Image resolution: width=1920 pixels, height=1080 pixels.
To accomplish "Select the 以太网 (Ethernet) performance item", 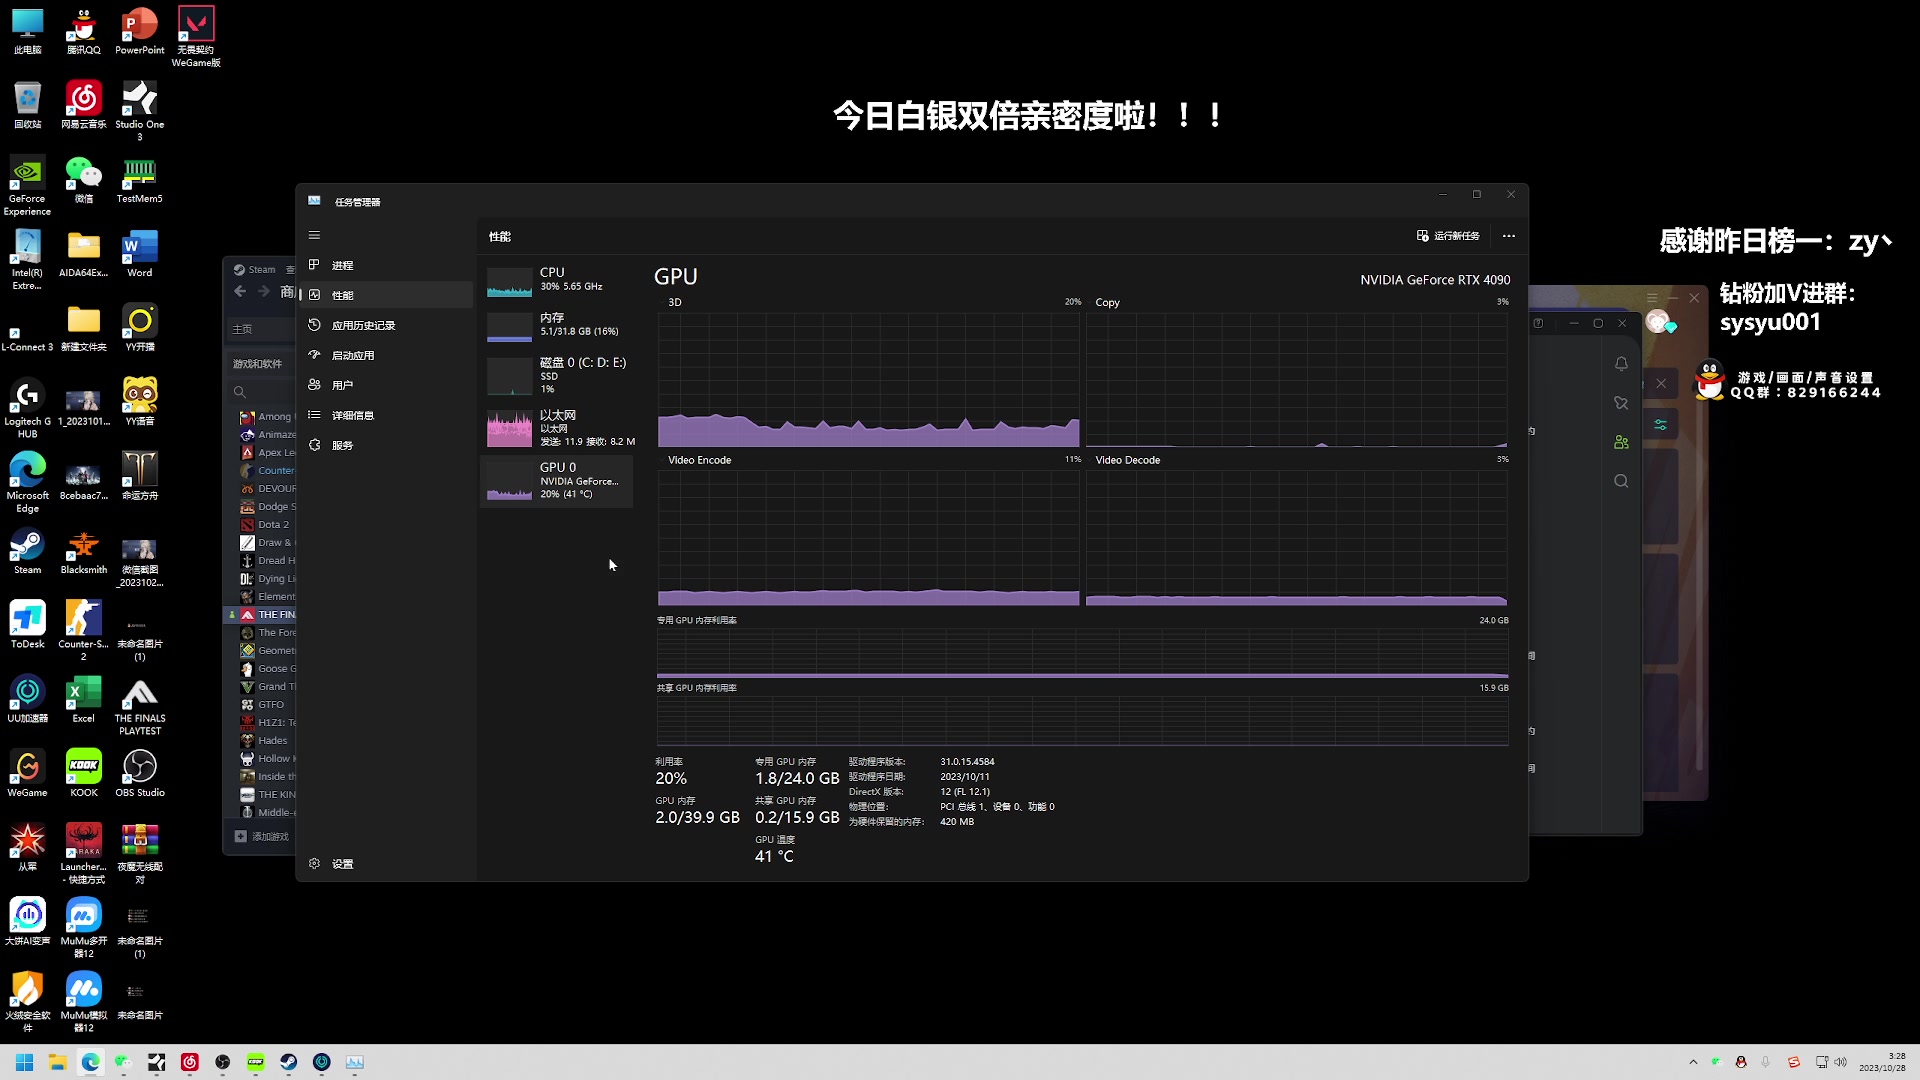I will tap(557, 428).
